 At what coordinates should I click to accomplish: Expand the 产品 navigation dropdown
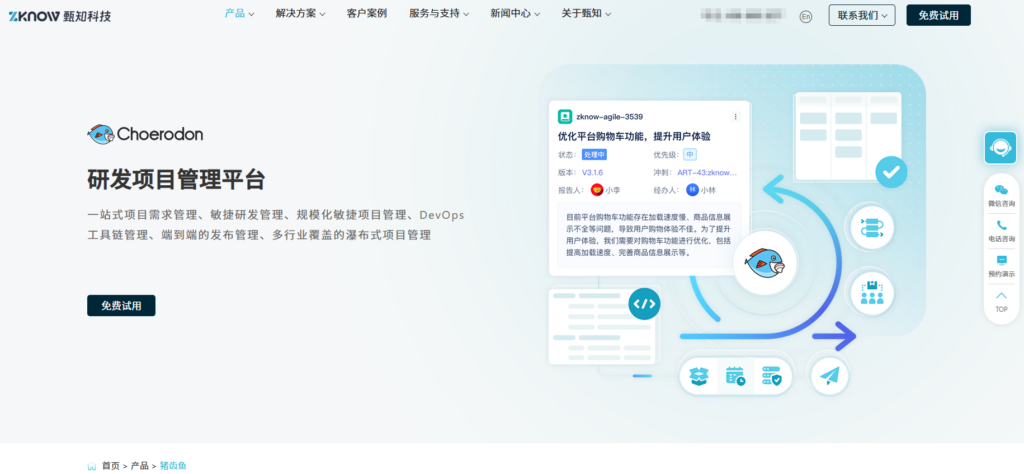[x=239, y=14]
